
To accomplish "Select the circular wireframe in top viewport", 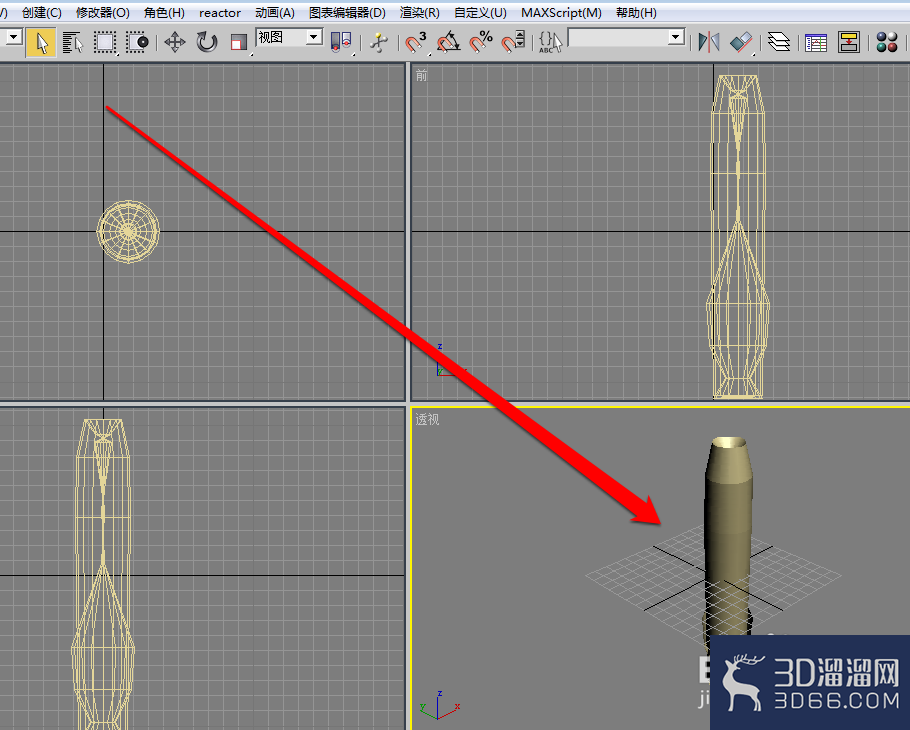I will click(128, 232).
